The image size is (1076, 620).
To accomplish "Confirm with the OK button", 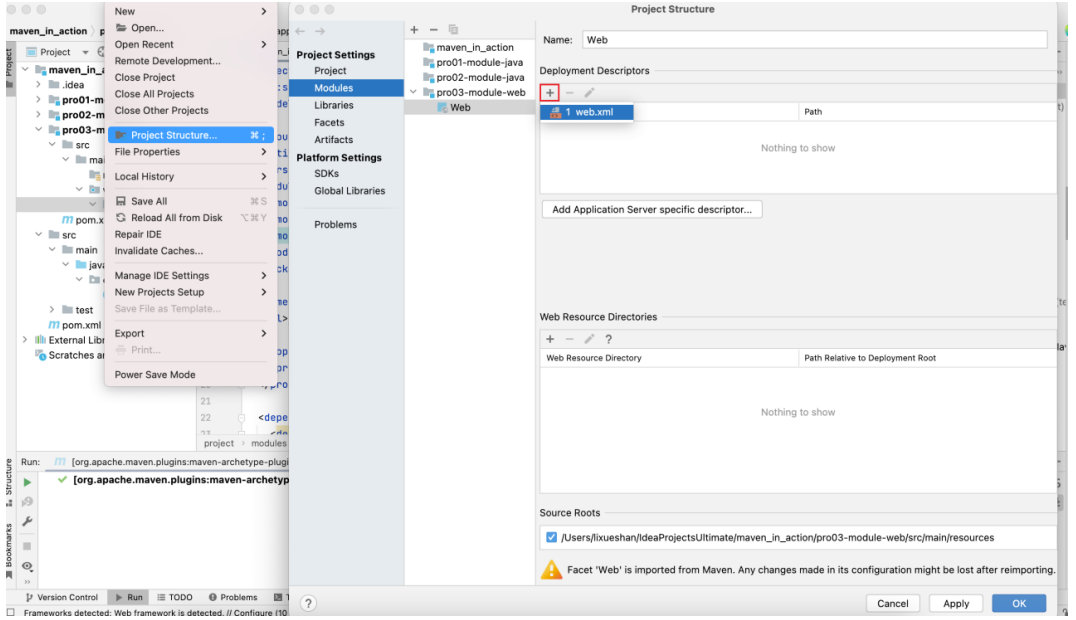I will [x=1018, y=604].
